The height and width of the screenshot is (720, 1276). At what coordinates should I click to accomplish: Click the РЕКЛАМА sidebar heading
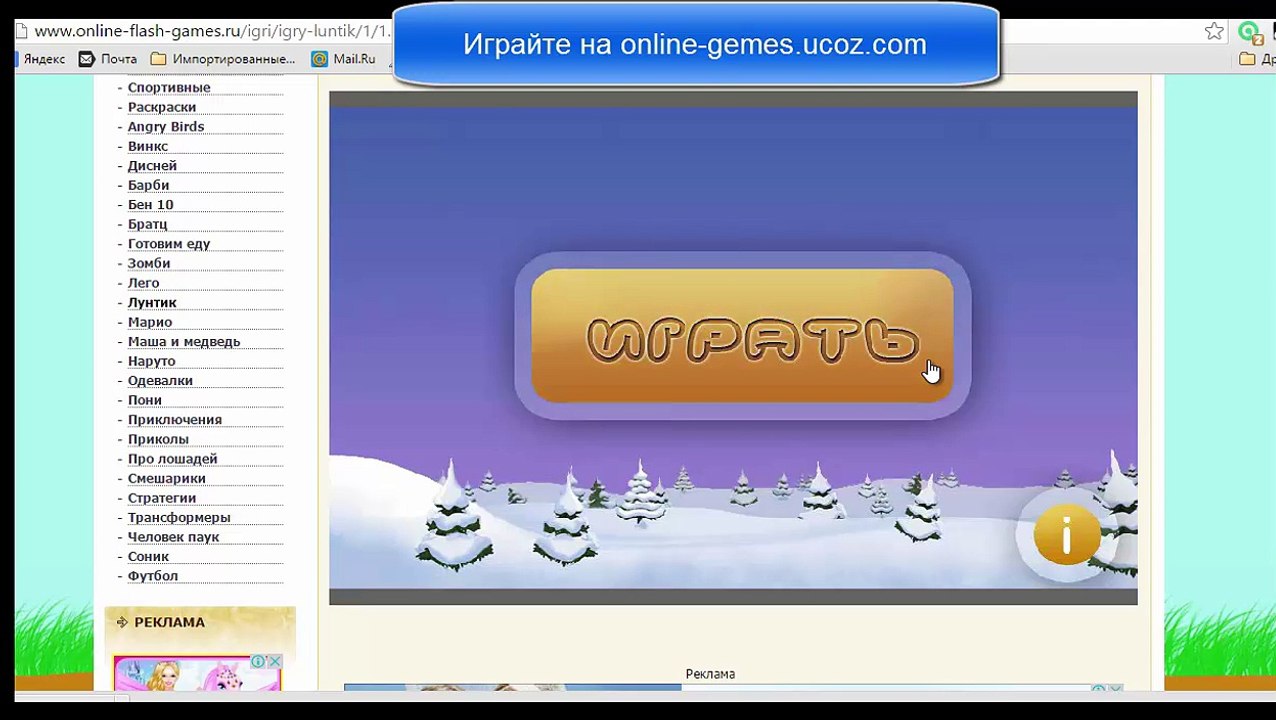(169, 622)
